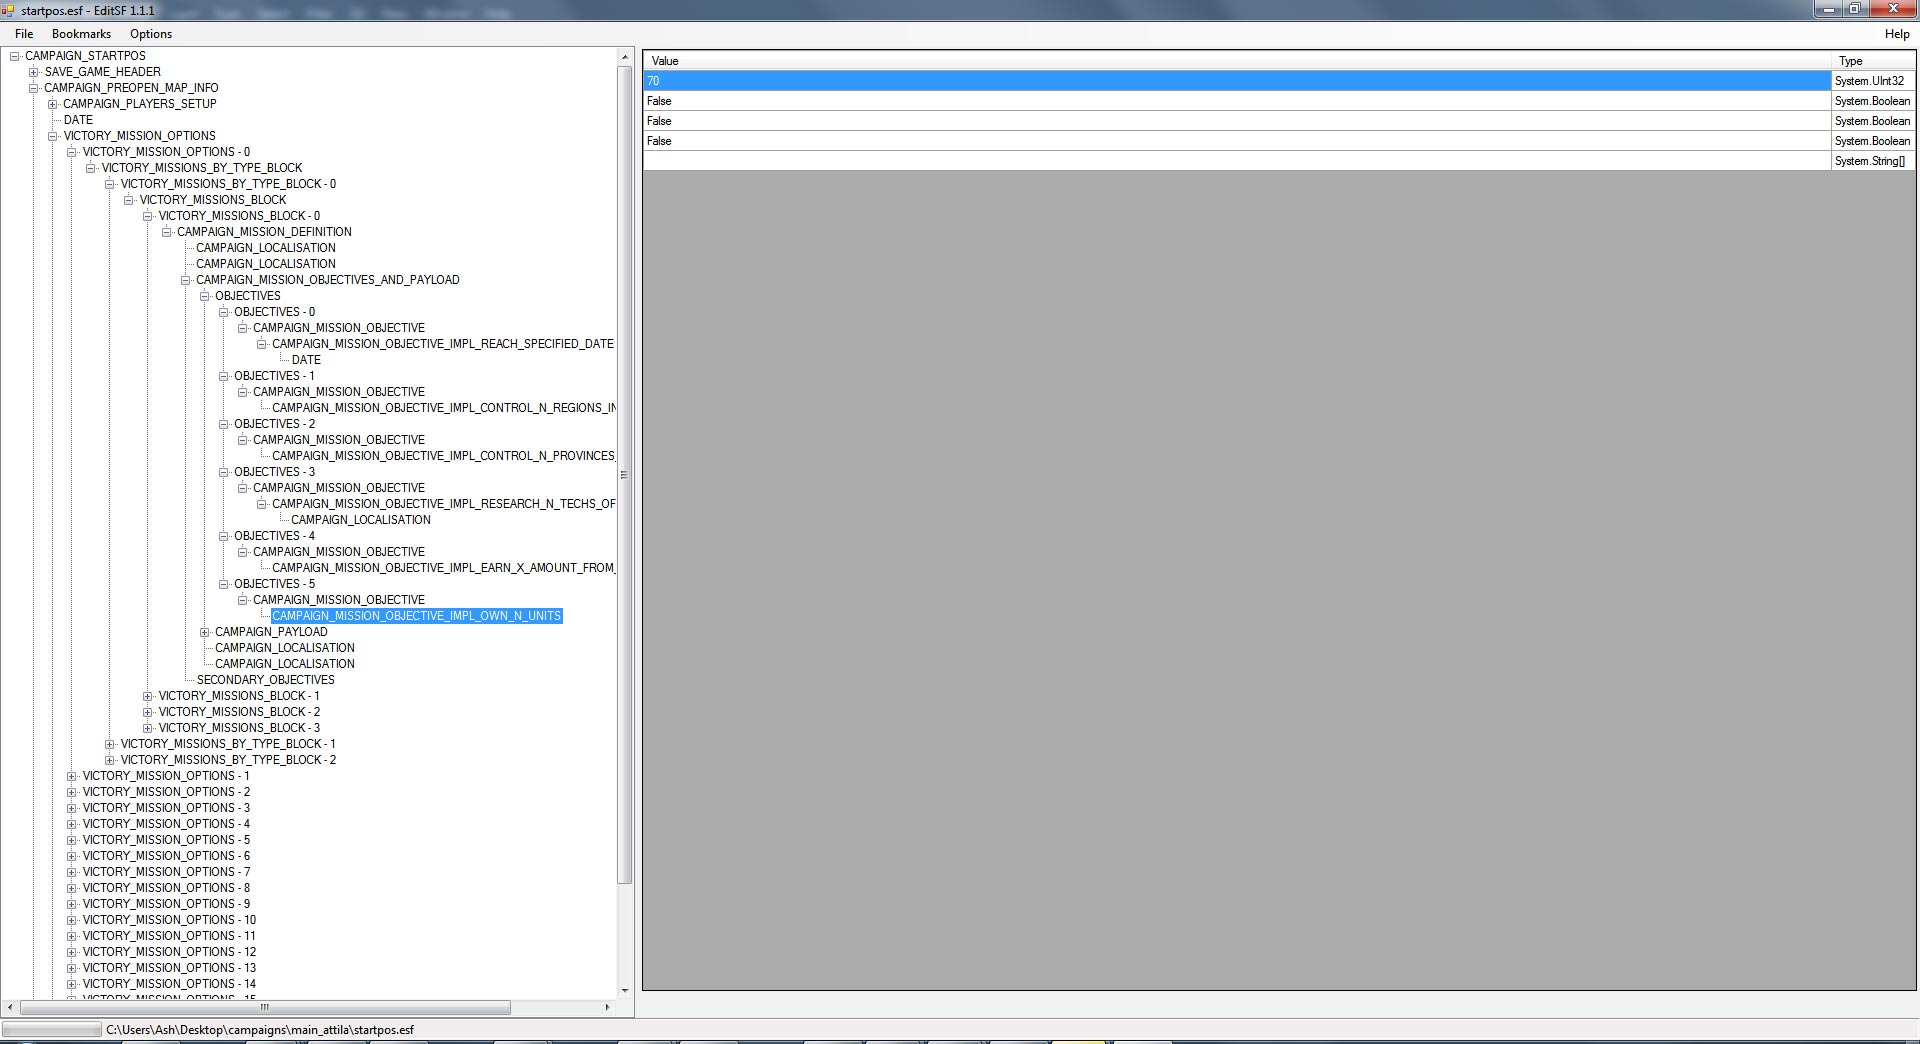Select the SECONDARY_OBJECTIVES tree item

click(265, 680)
